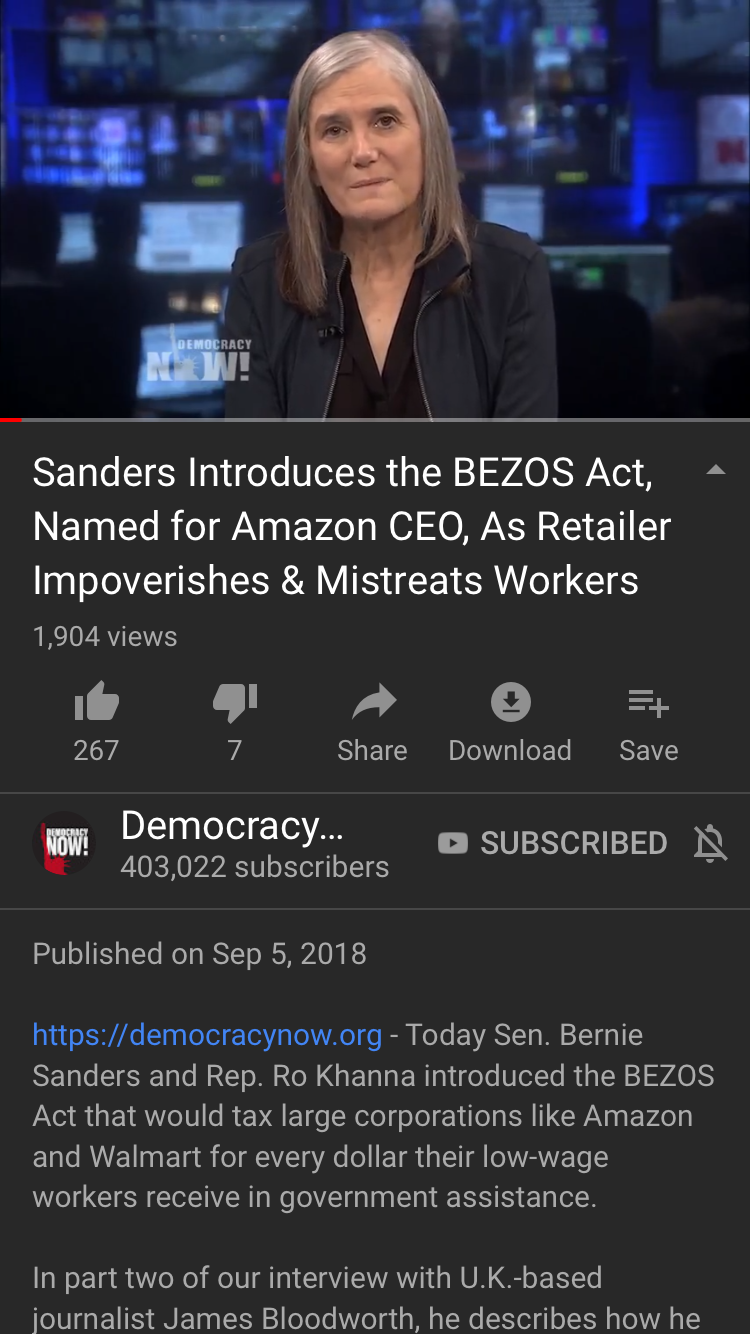This screenshot has width=750, height=1334.
Task: Tap the 7 dislikes count
Action: coord(235,750)
